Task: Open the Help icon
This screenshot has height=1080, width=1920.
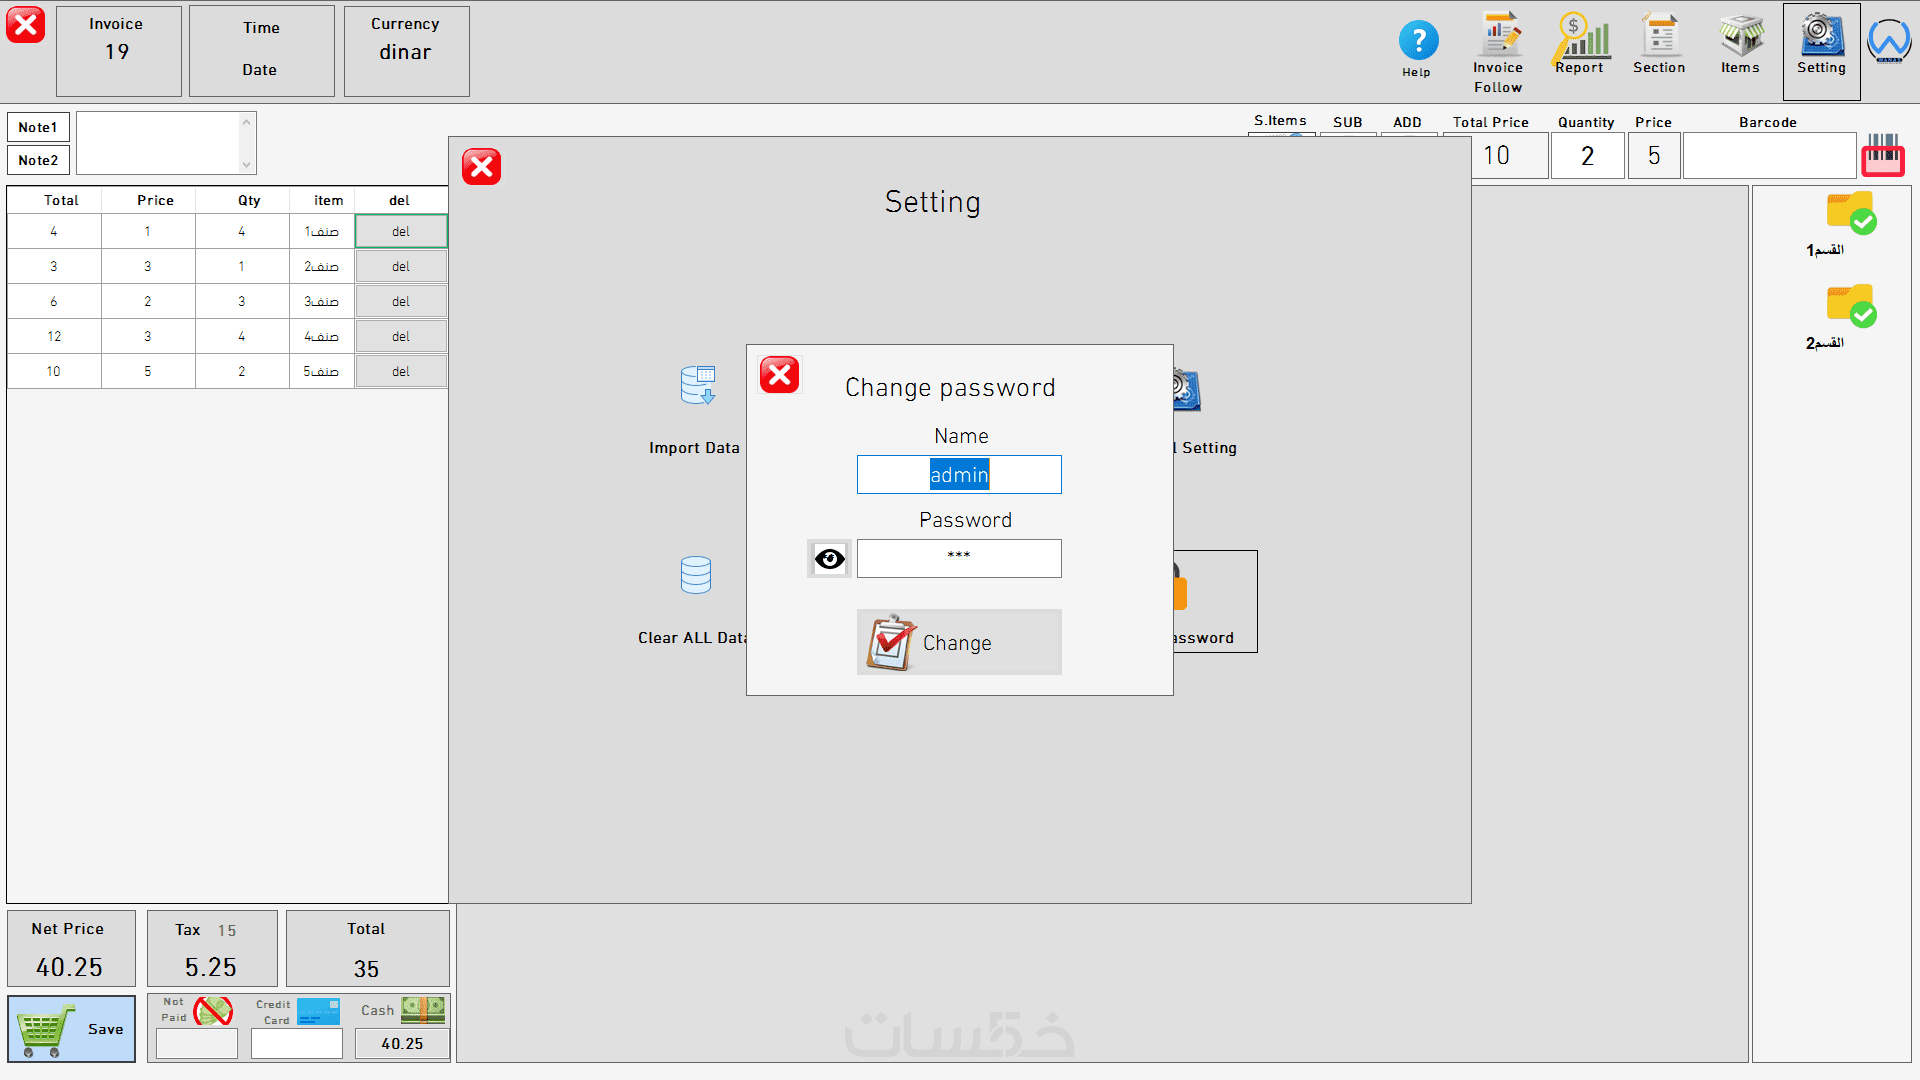Action: coord(1417,42)
